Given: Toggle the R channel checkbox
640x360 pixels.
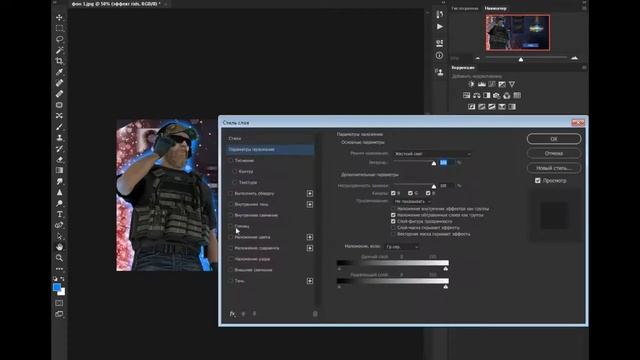Looking at the screenshot, I should [x=393, y=193].
